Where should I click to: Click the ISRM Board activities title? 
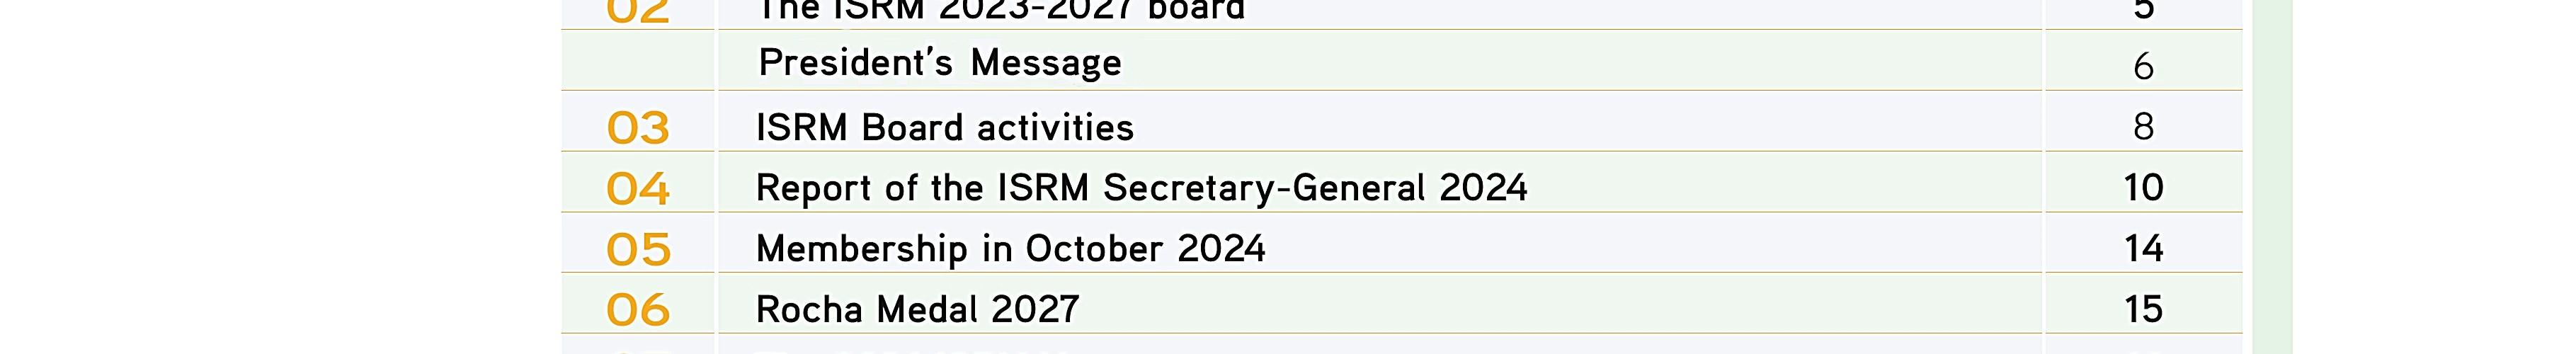coord(944,128)
